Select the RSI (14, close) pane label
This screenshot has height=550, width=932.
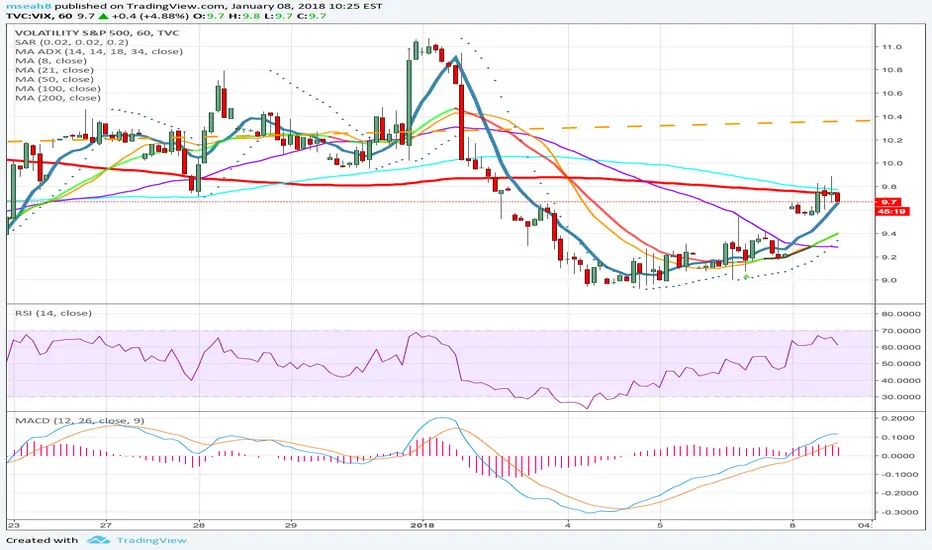[x=53, y=313]
